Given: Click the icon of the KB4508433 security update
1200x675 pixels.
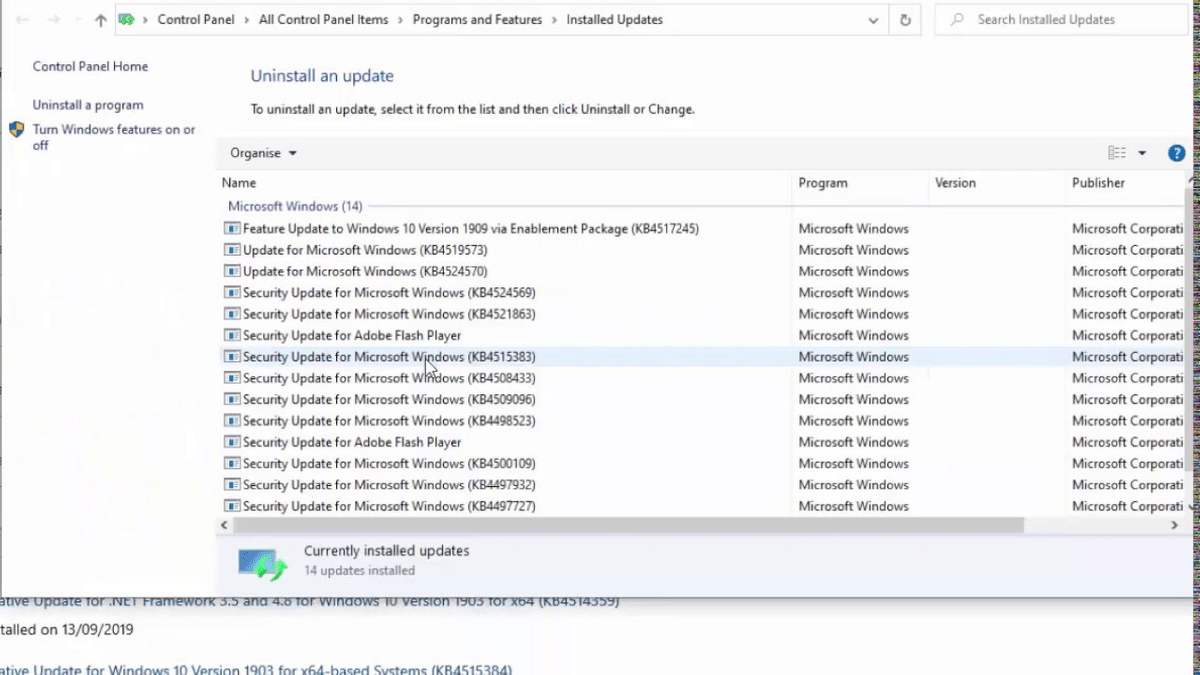Looking at the screenshot, I should click(232, 378).
